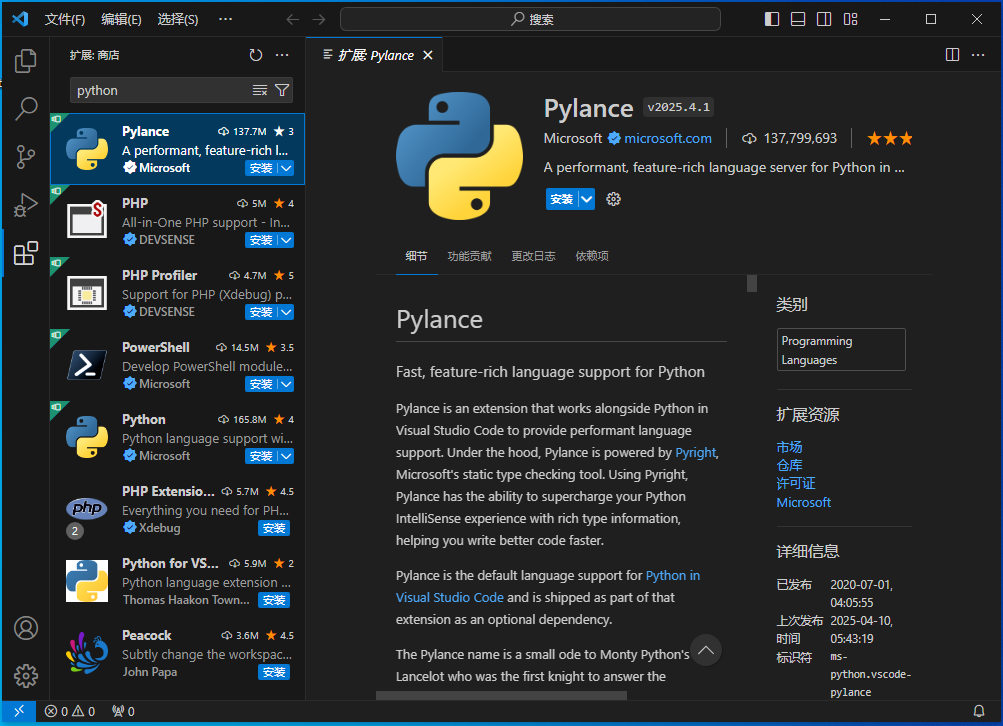This screenshot has width=1003, height=726.
Task: Clear the extensions search results
Action: (260, 90)
